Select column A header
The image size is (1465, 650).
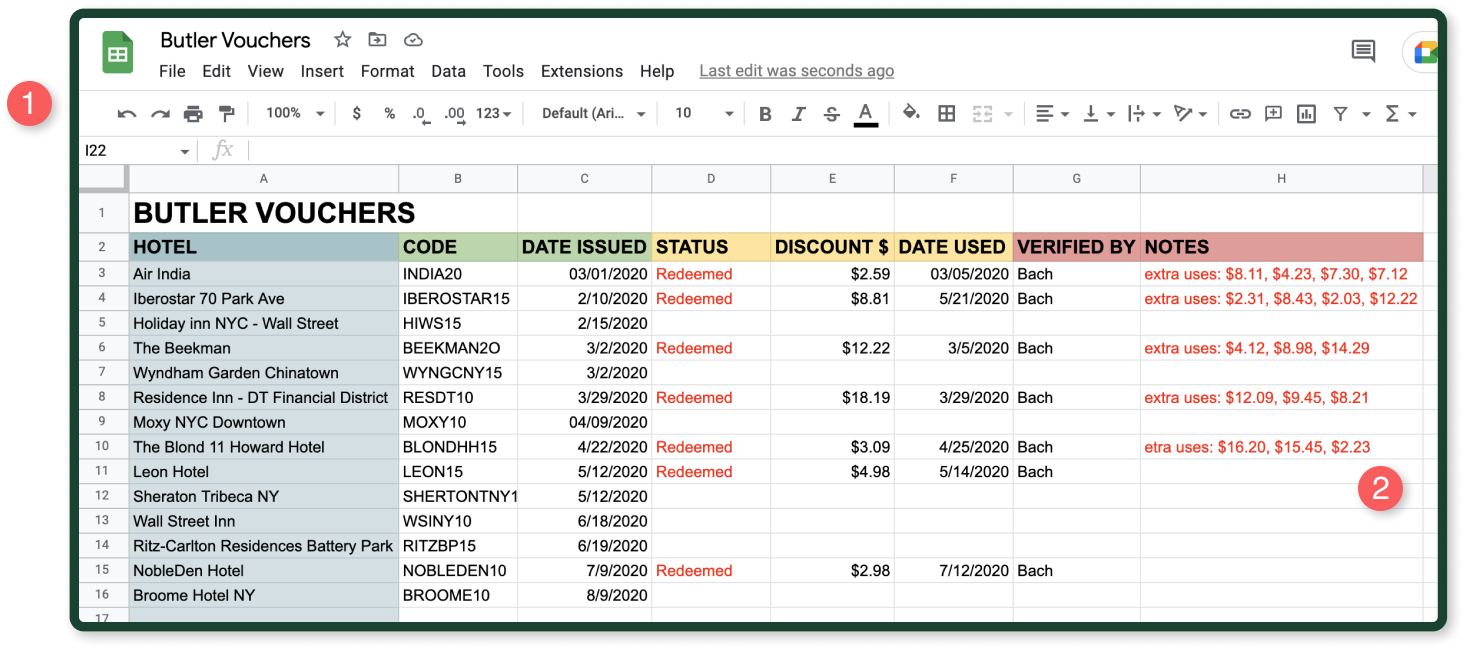[x=264, y=179]
